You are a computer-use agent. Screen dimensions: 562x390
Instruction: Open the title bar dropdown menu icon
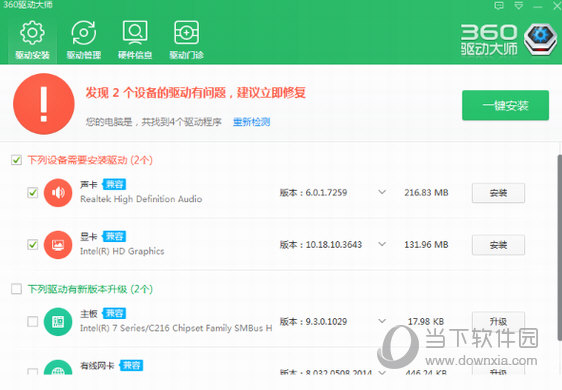tap(518, 5)
